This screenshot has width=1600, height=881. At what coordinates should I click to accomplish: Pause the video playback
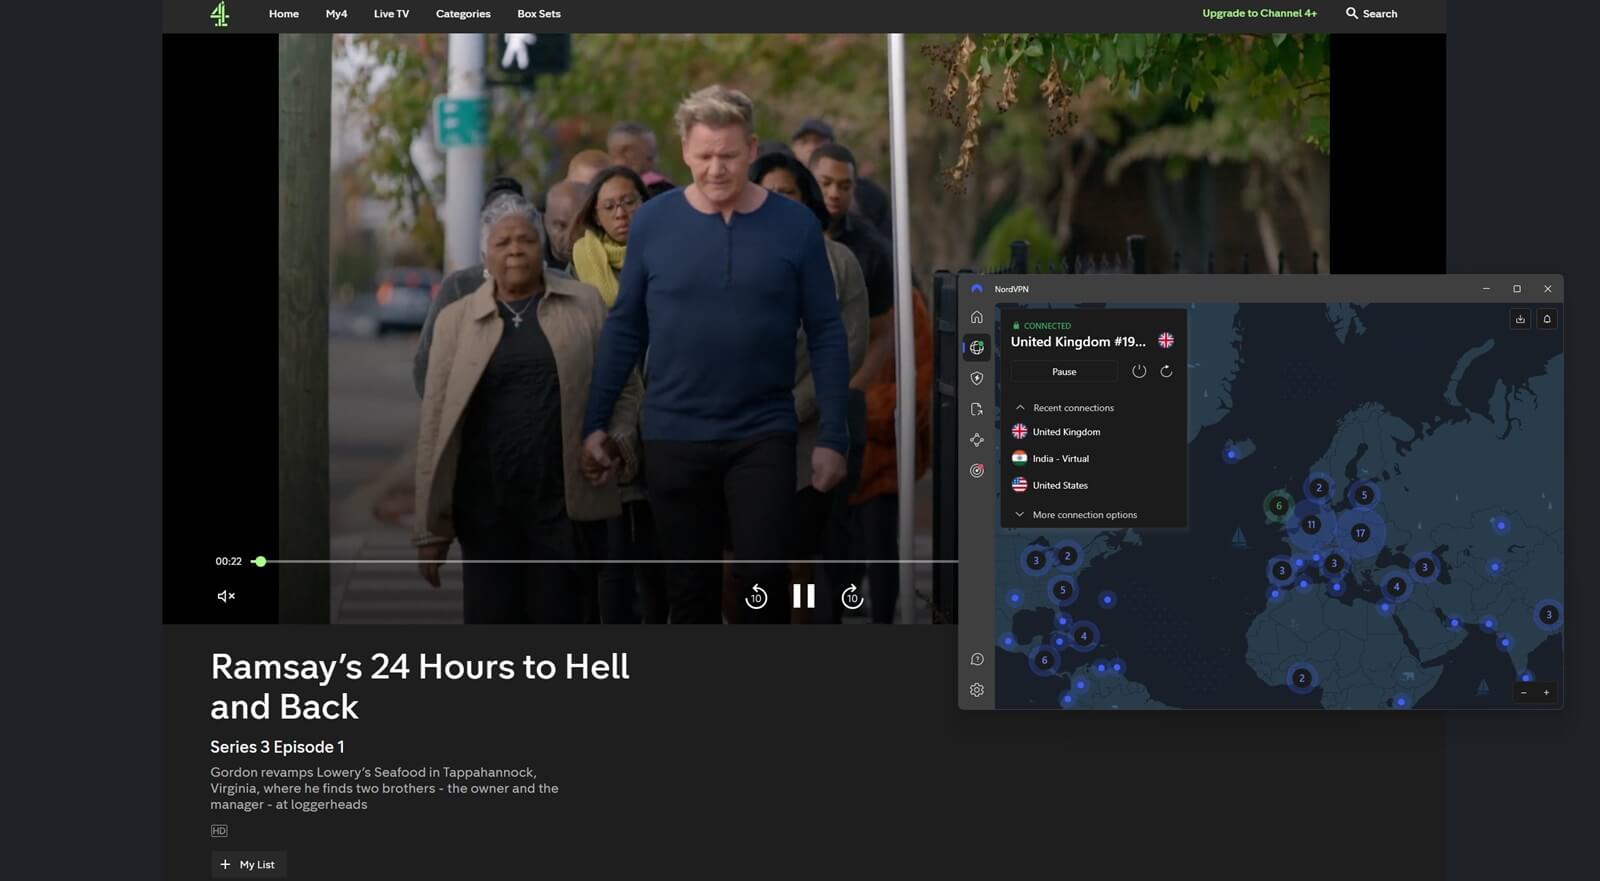click(x=804, y=596)
